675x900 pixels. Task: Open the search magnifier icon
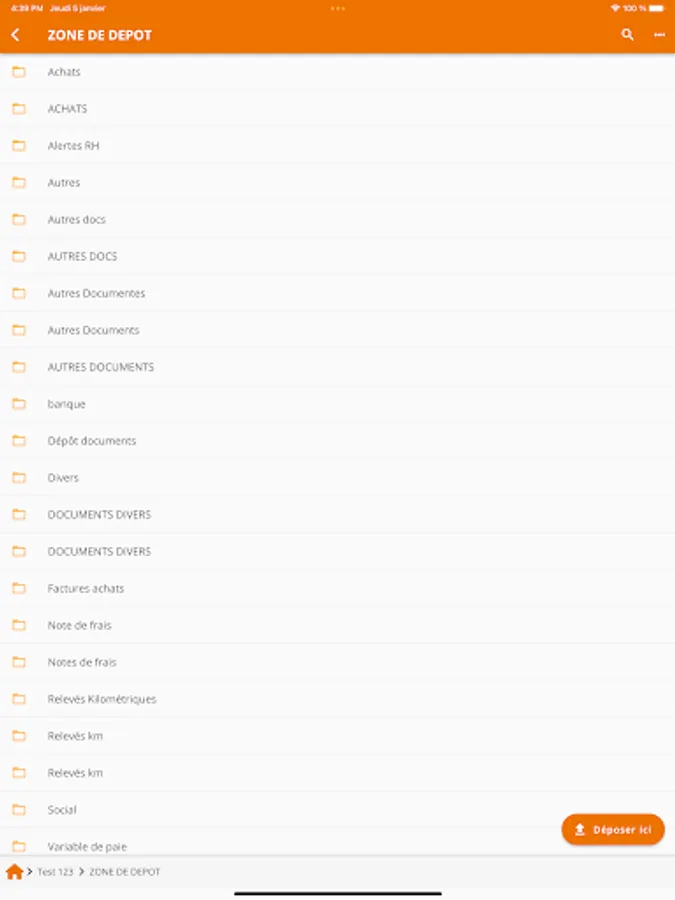[x=627, y=35]
